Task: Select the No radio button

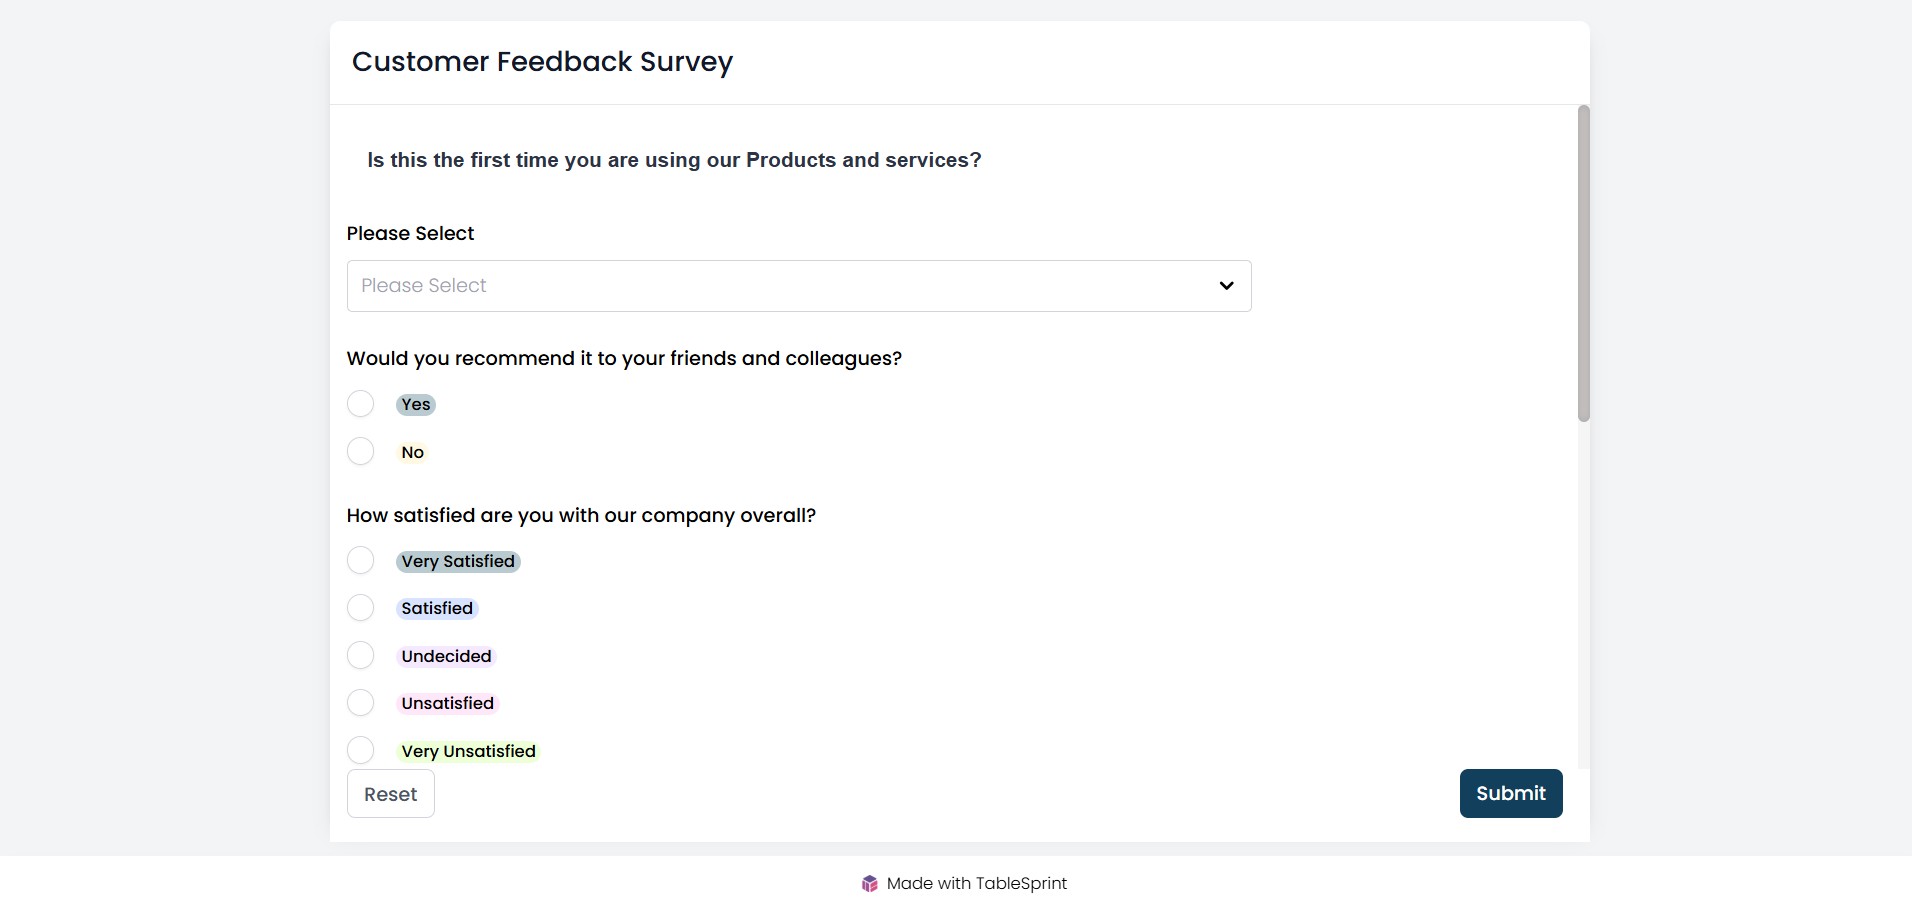Action: coord(360,451)
